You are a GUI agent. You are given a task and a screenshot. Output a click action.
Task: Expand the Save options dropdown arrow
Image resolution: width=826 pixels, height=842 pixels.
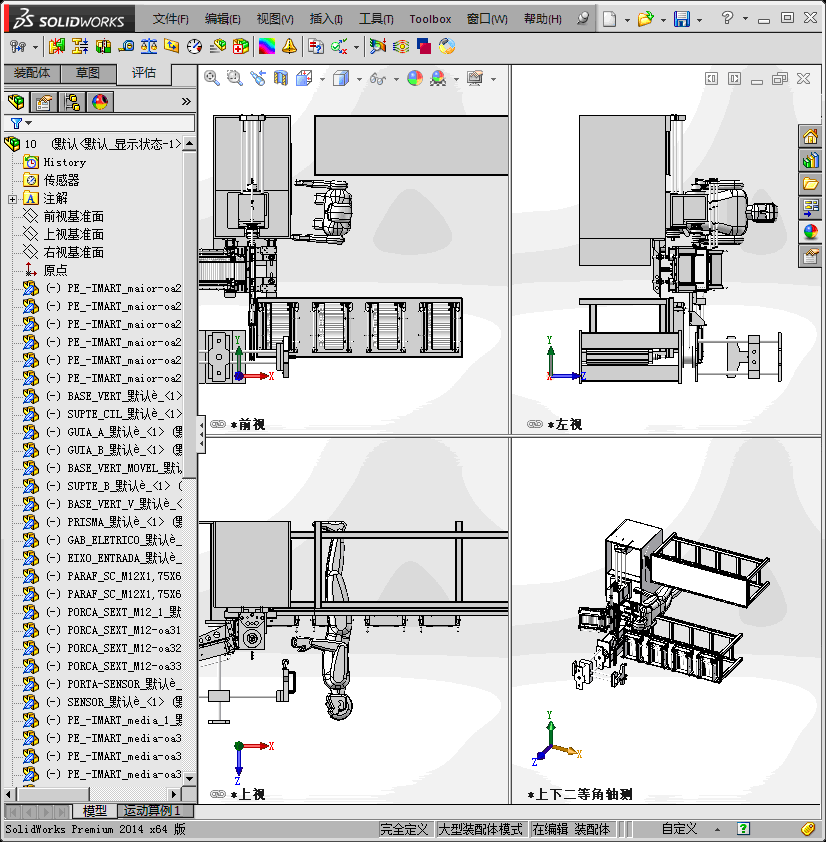(699, 20)
